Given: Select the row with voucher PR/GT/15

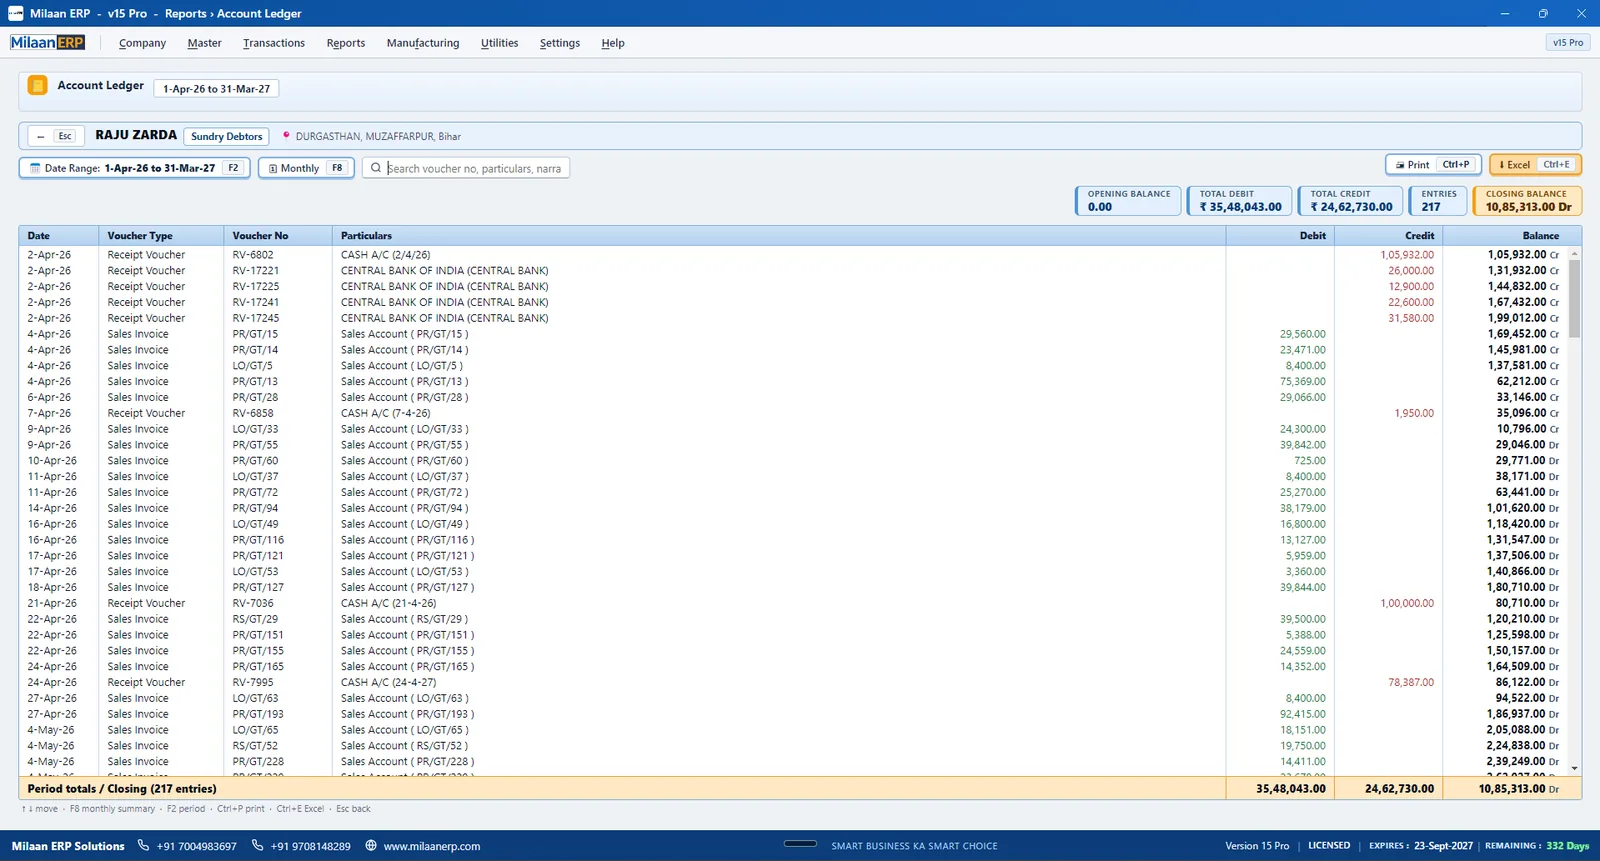Looking at the screenshot, I should point(793,334).
